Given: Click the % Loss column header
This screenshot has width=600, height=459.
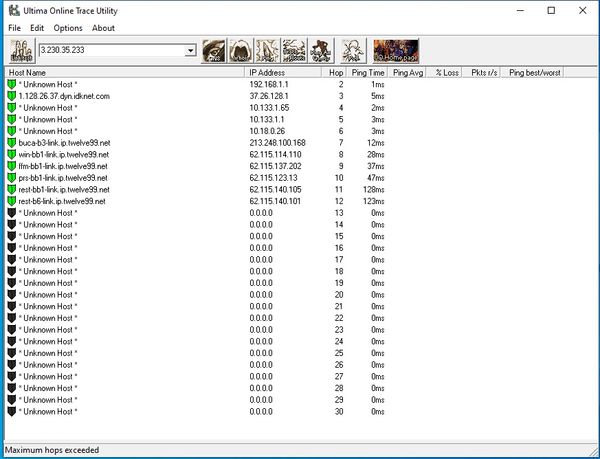Looking at the screenshot, I should click(447, 73).
